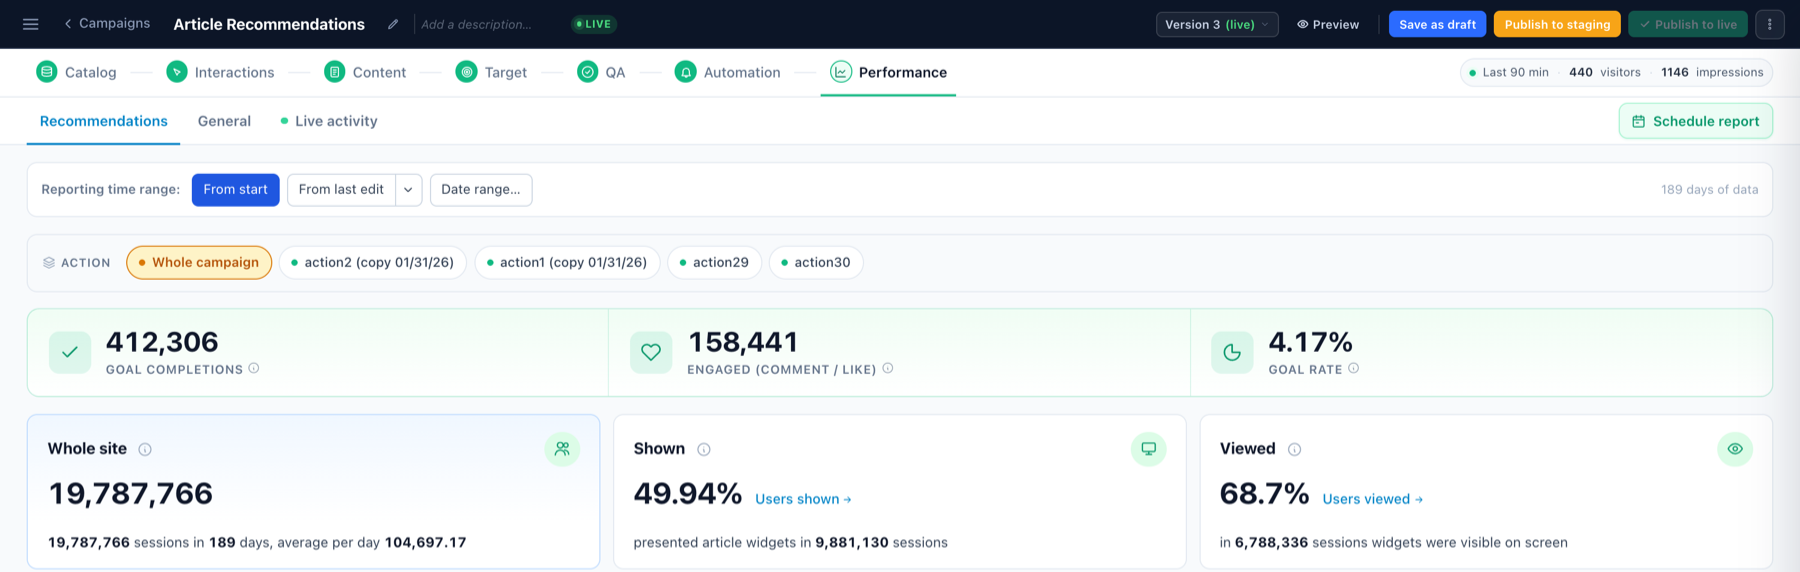The image size is (1800, 572).
Task: Click the Goal Completions info icon
Action: (254, 368)
